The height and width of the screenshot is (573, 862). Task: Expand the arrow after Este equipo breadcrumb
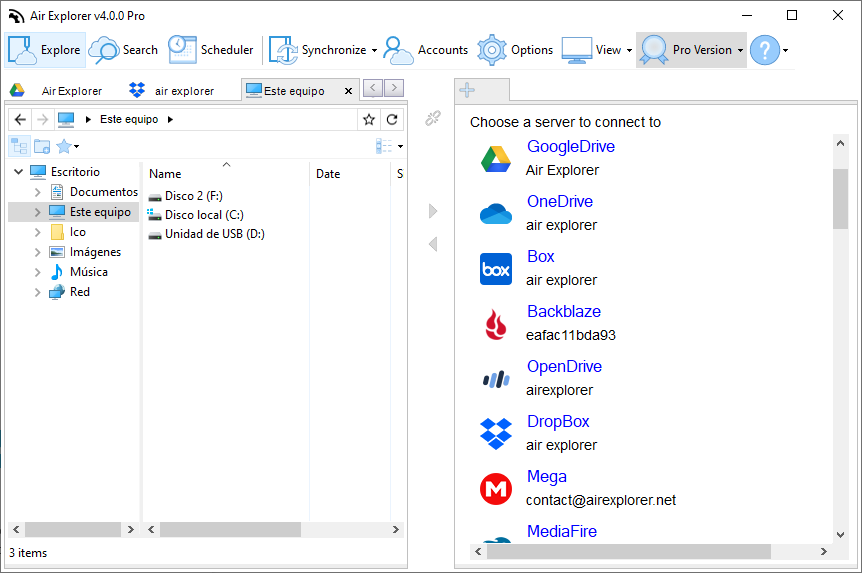coord(170,119)
